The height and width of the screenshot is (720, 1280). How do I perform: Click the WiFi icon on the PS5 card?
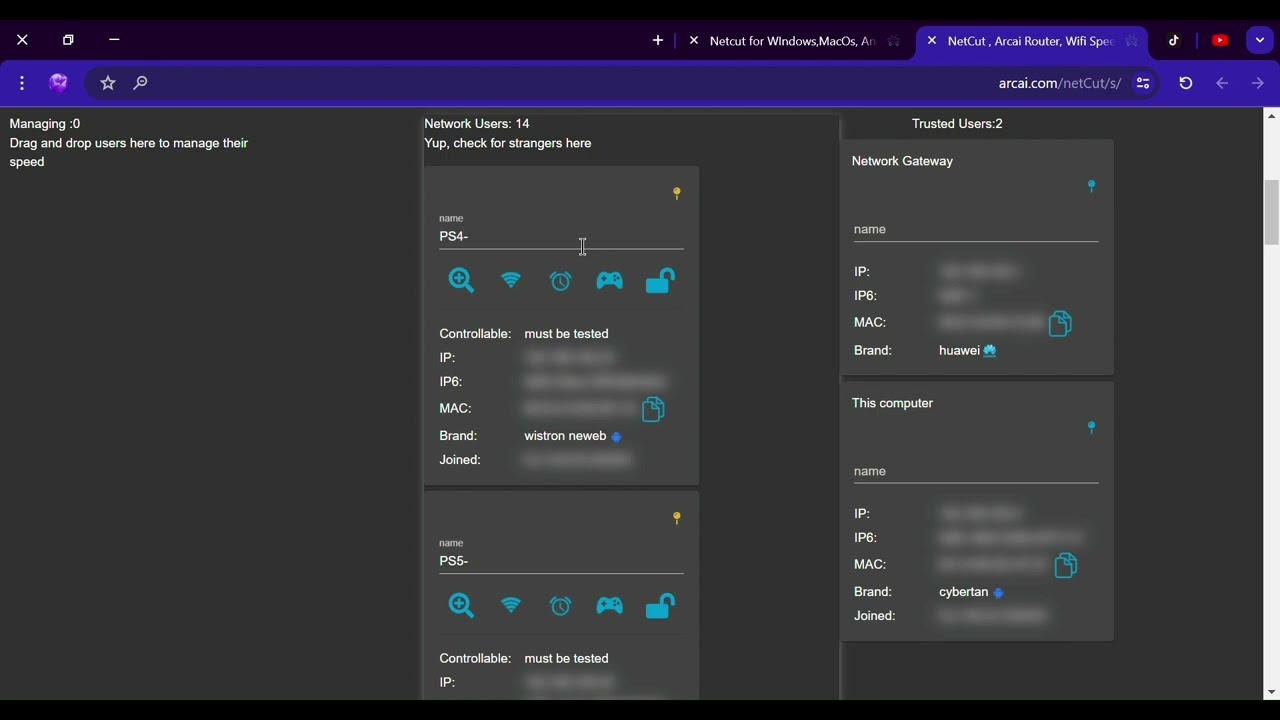tap(511, 605)
